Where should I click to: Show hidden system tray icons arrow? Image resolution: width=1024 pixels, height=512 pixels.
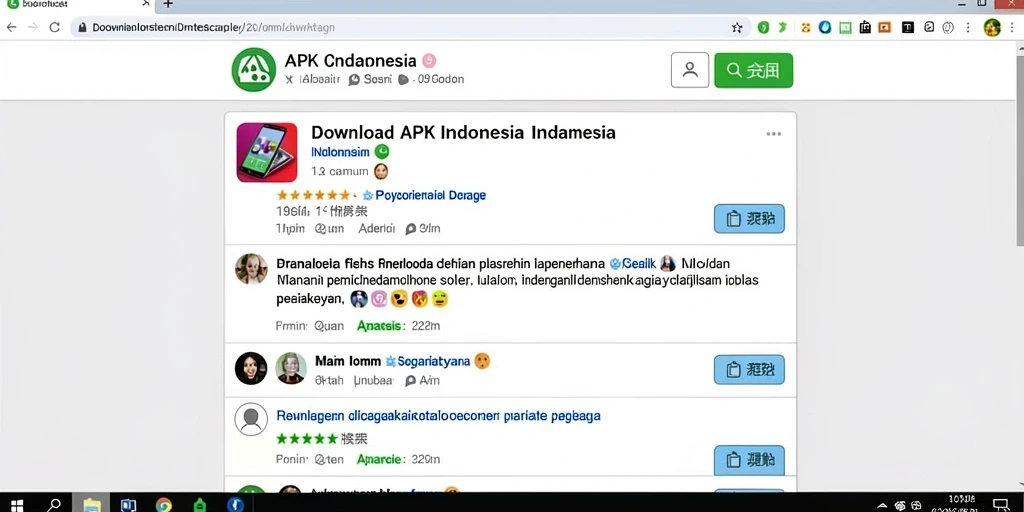click(x=882, y=505)
